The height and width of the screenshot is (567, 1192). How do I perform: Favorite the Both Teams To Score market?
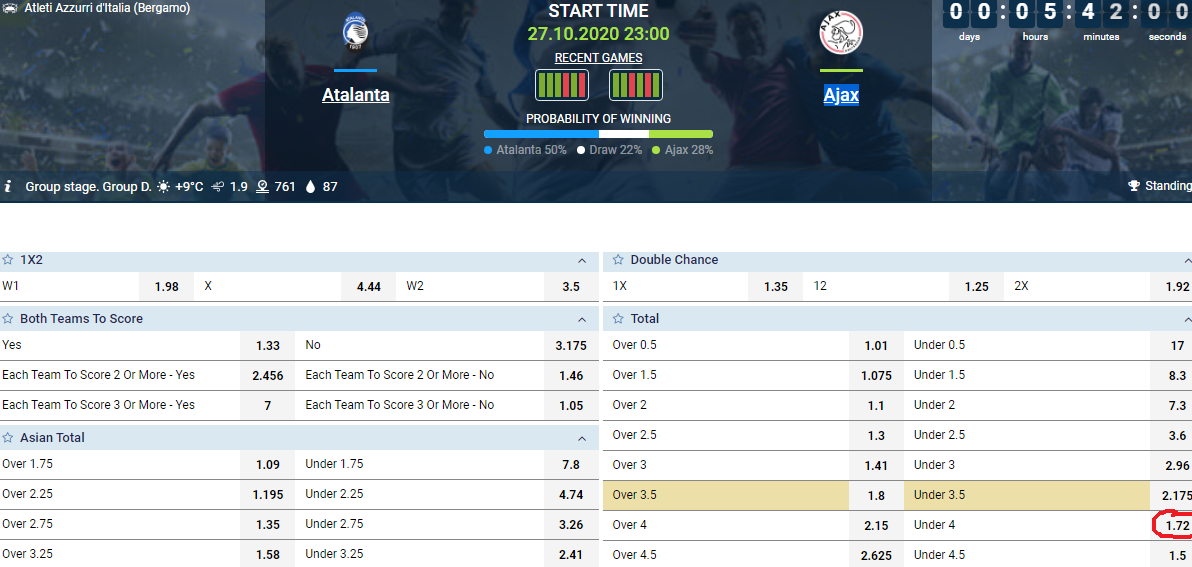[8, 319]
